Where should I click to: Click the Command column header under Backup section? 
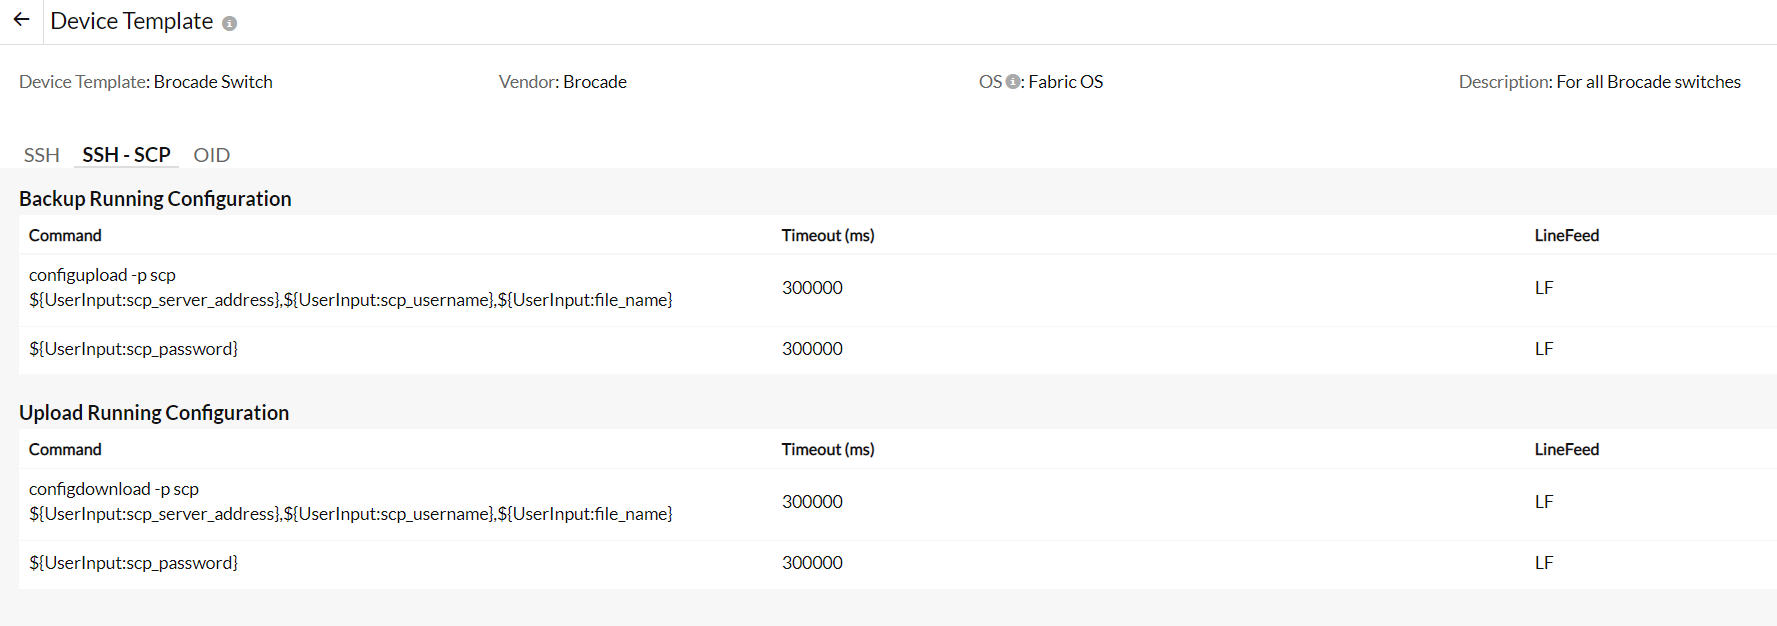[65, 235]
